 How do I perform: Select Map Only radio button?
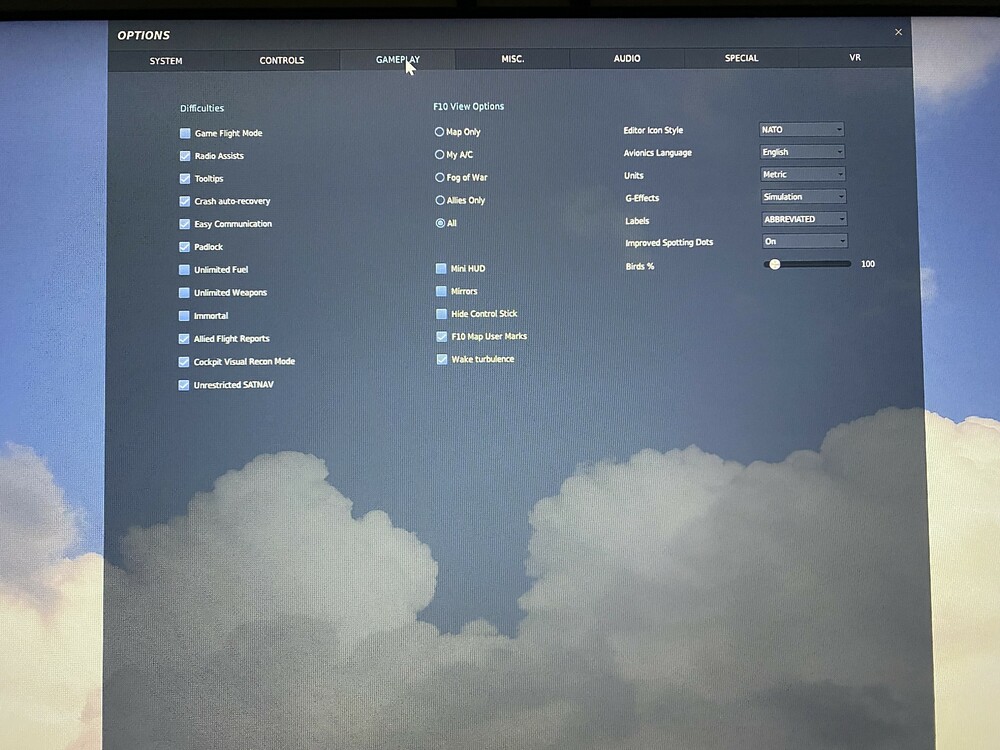pyautogui.click(x=439, y=132)
